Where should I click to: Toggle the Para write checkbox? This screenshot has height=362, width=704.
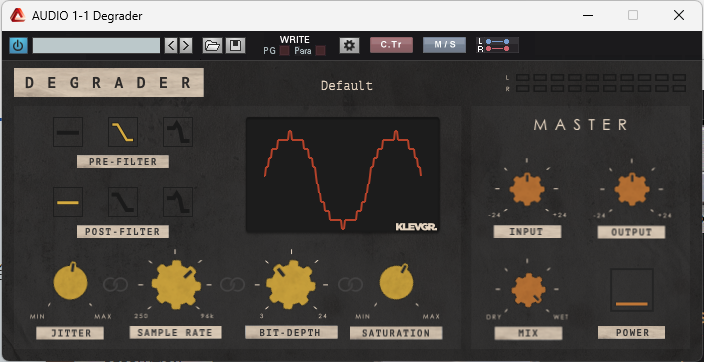coord(320,51)
